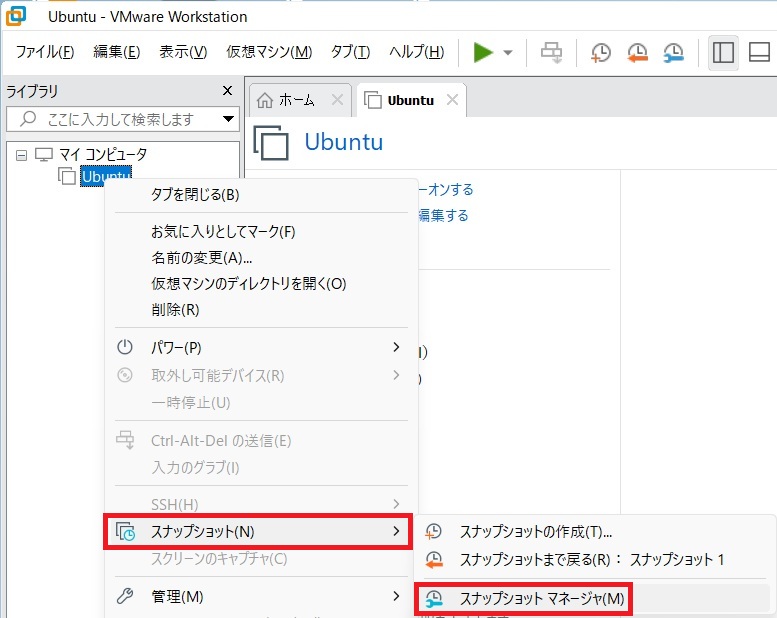777x618 pixels.
Task: Close the ホーム tab
Action: [x=337, y=100]
